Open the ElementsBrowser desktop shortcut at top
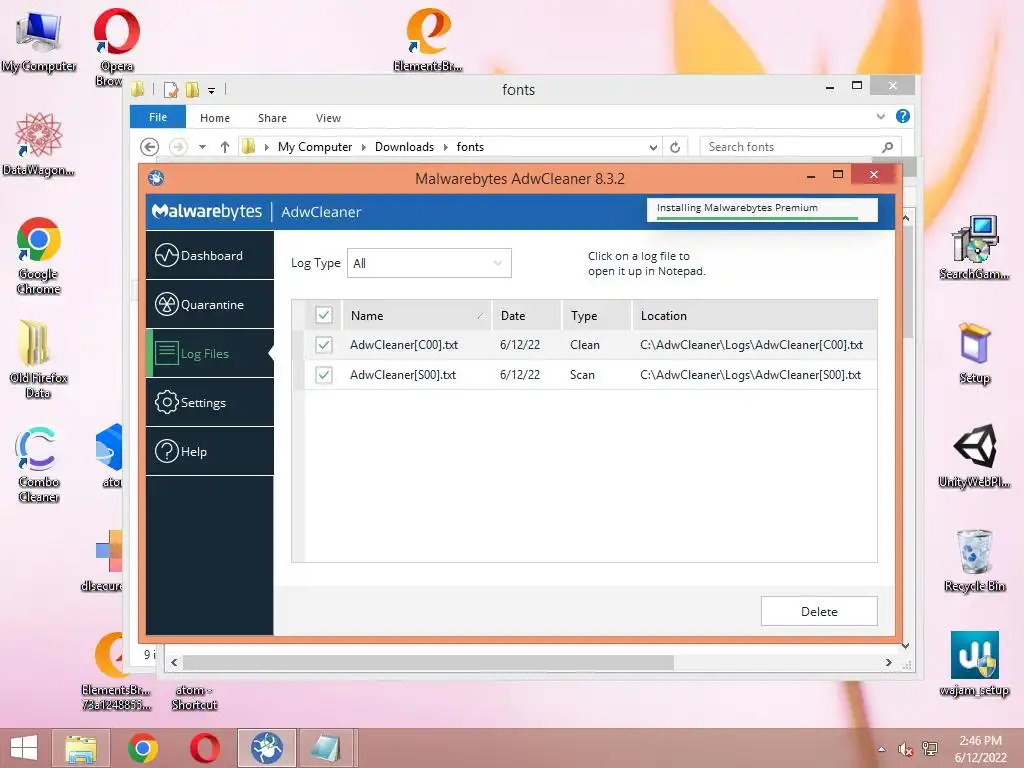 tap(428, 40)
